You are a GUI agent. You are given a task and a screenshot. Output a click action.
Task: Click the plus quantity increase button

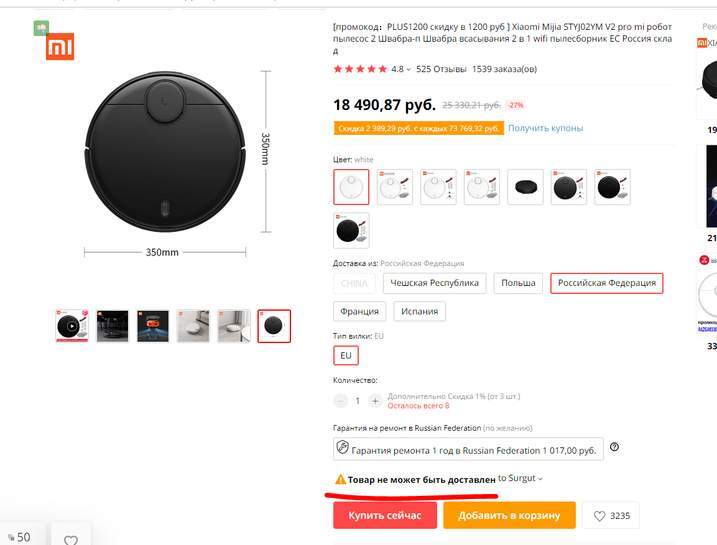click(x=375, y=401)
